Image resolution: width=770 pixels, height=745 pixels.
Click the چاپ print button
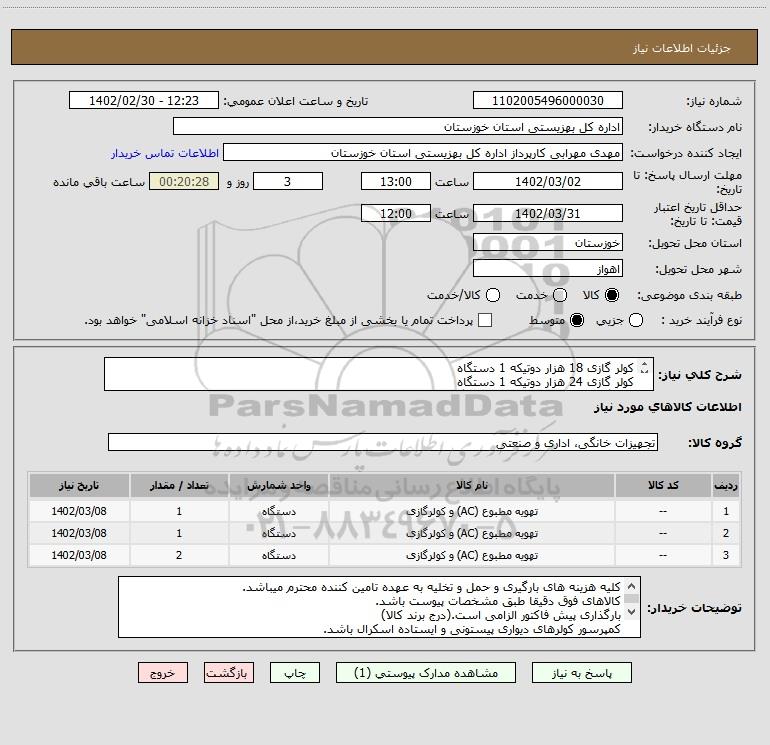point(295,673)
